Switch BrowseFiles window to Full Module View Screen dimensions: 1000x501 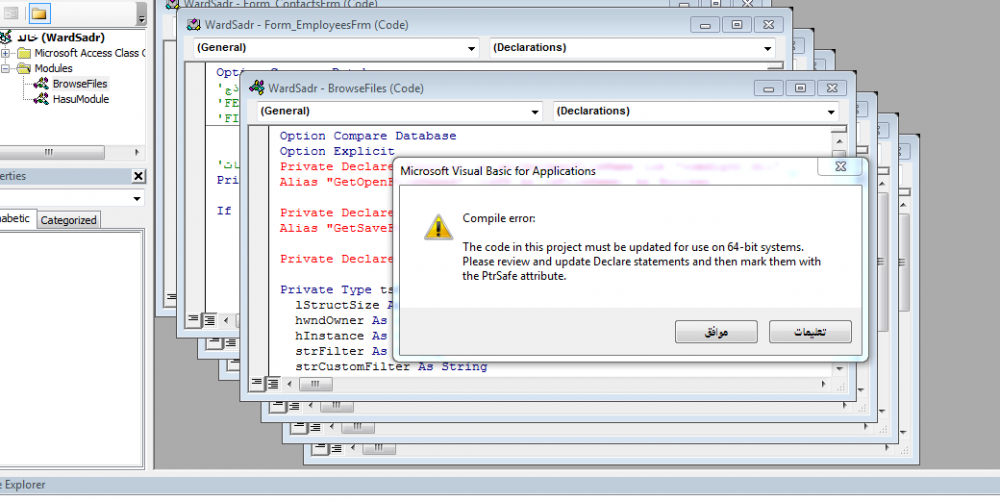272,384
